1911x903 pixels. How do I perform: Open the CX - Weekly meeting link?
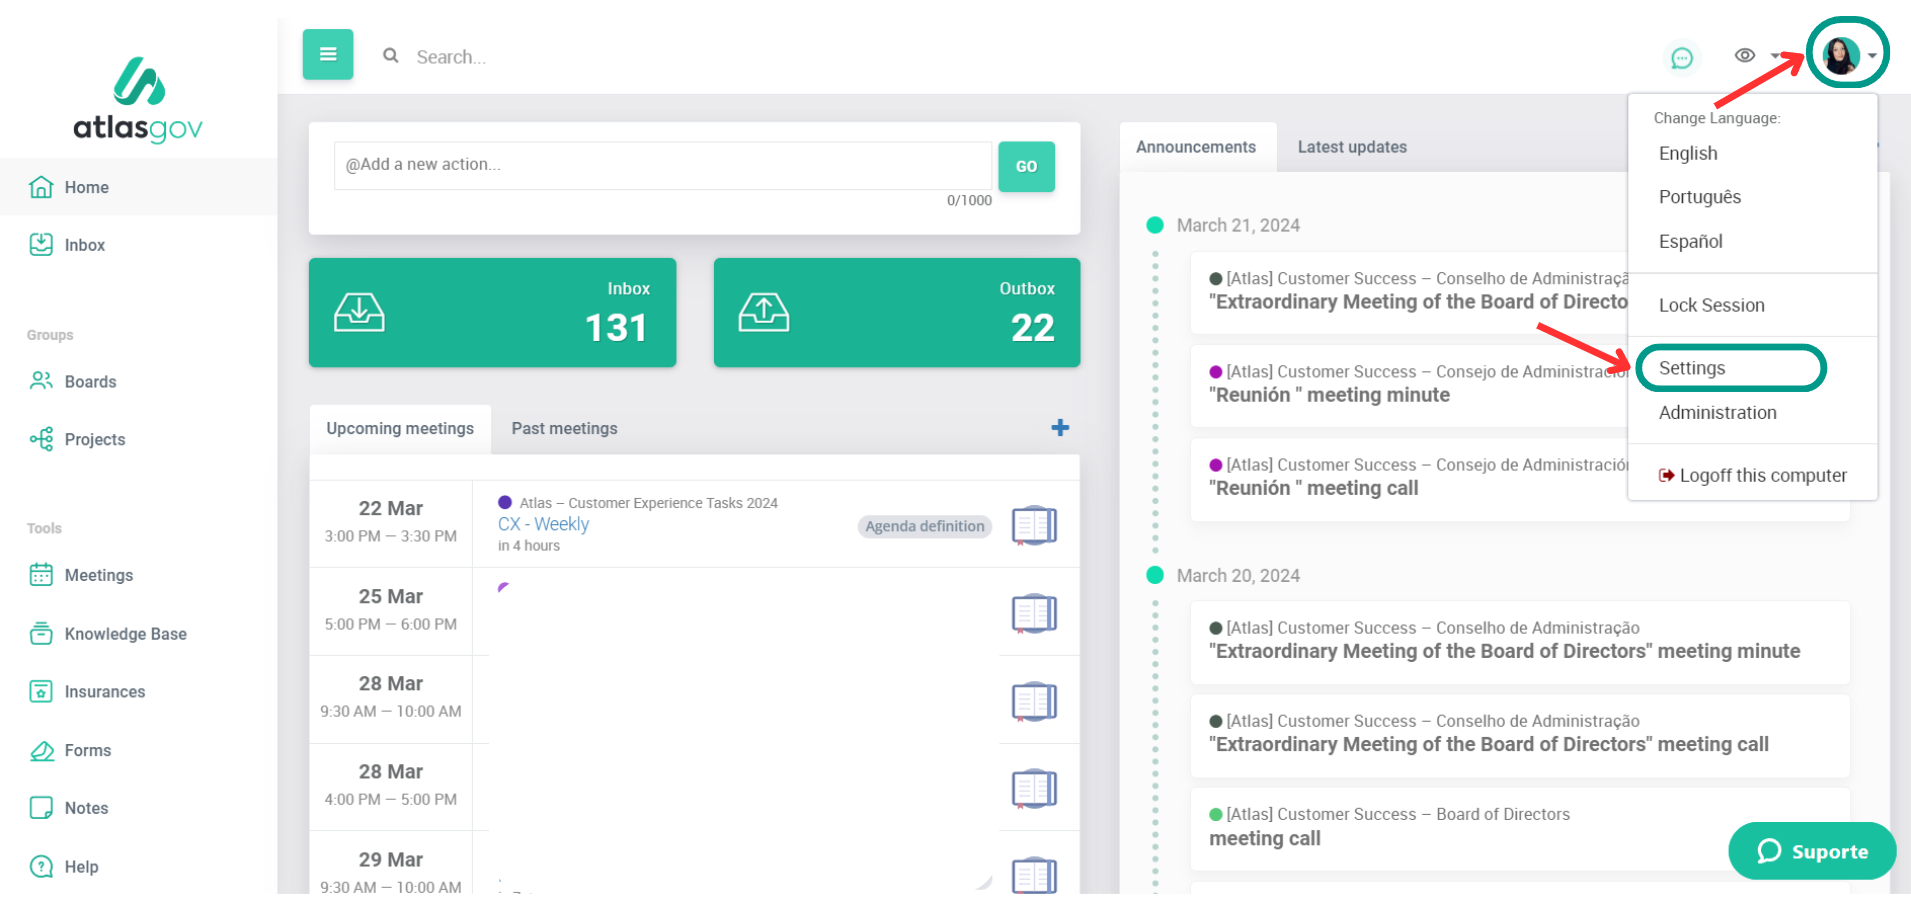click(543, 524)
